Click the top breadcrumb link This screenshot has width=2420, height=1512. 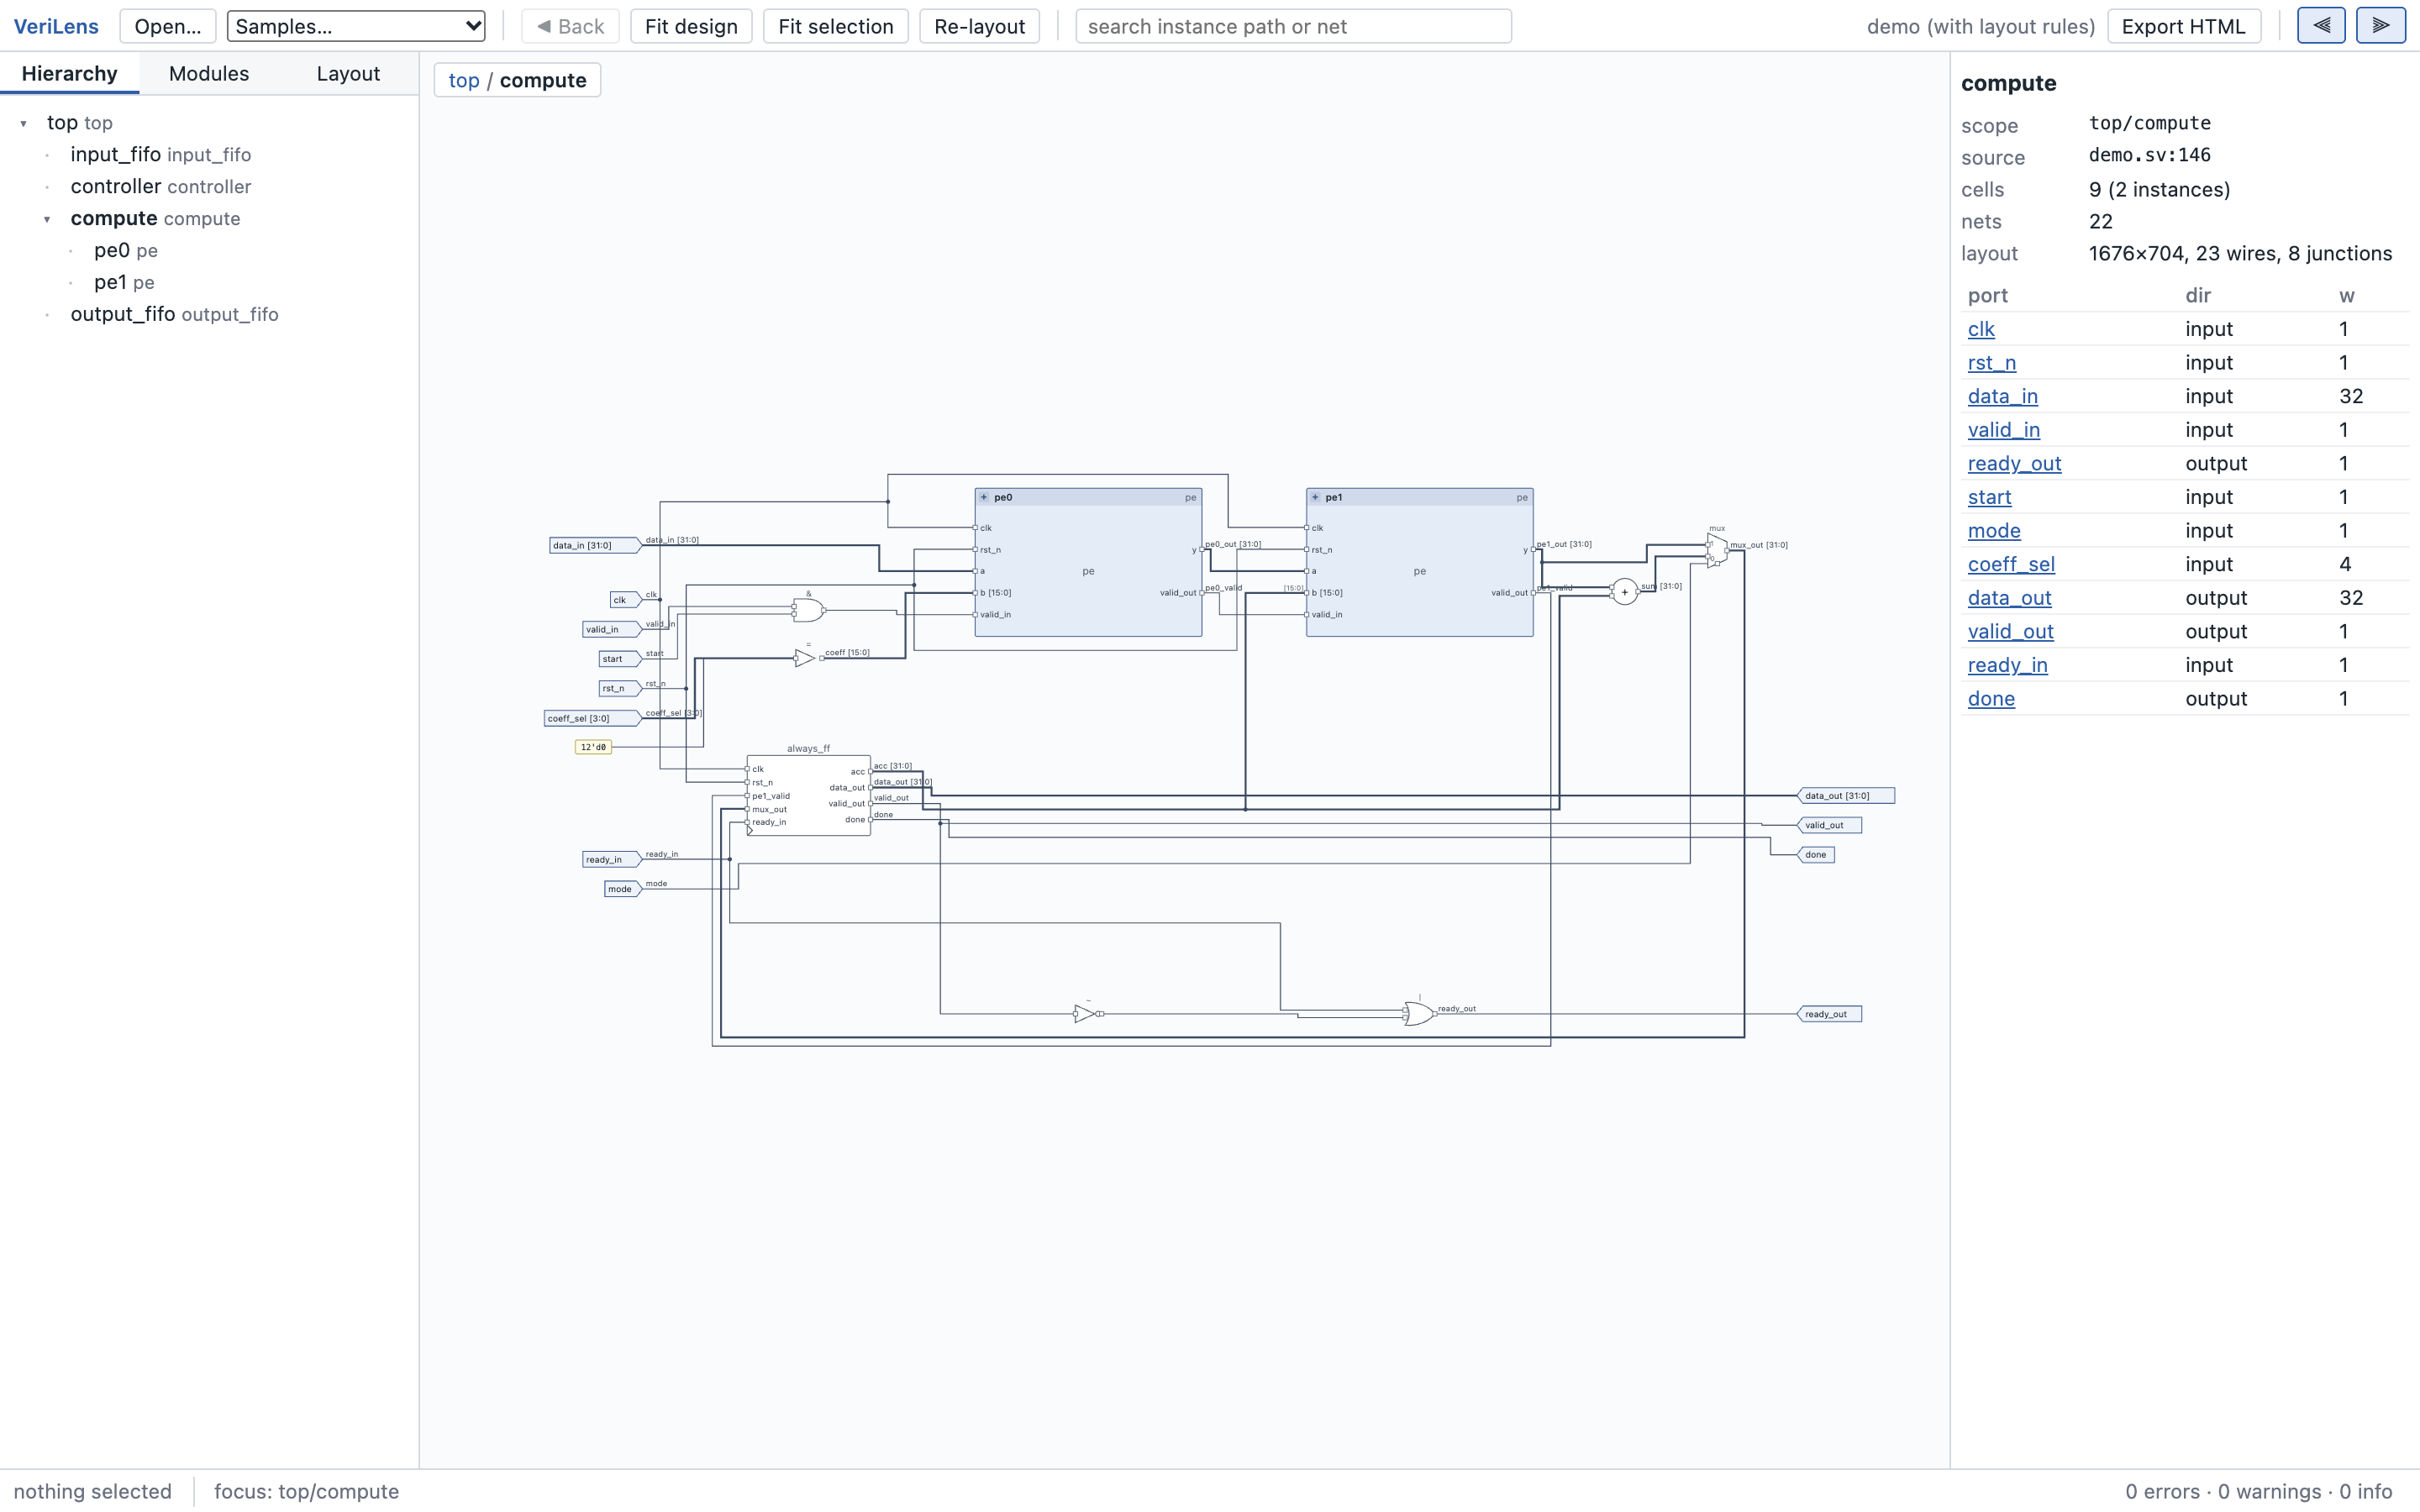pos(464,80)
